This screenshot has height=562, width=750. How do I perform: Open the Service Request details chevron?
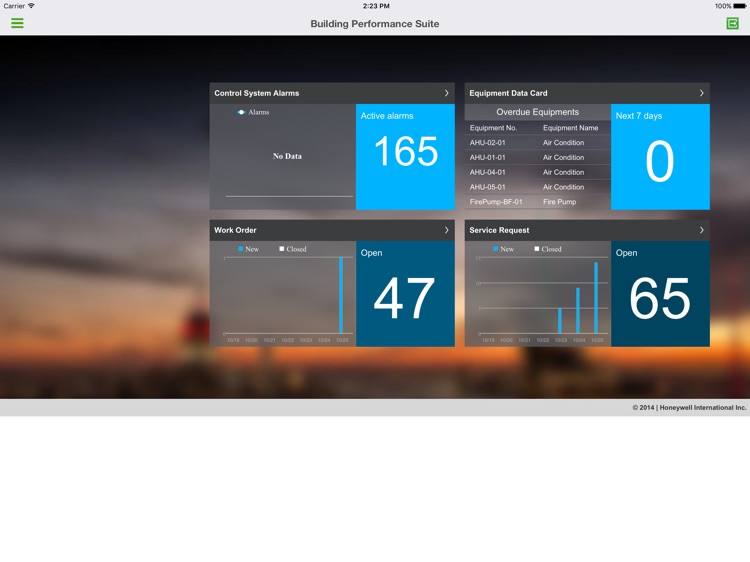[x=701, y=230]
